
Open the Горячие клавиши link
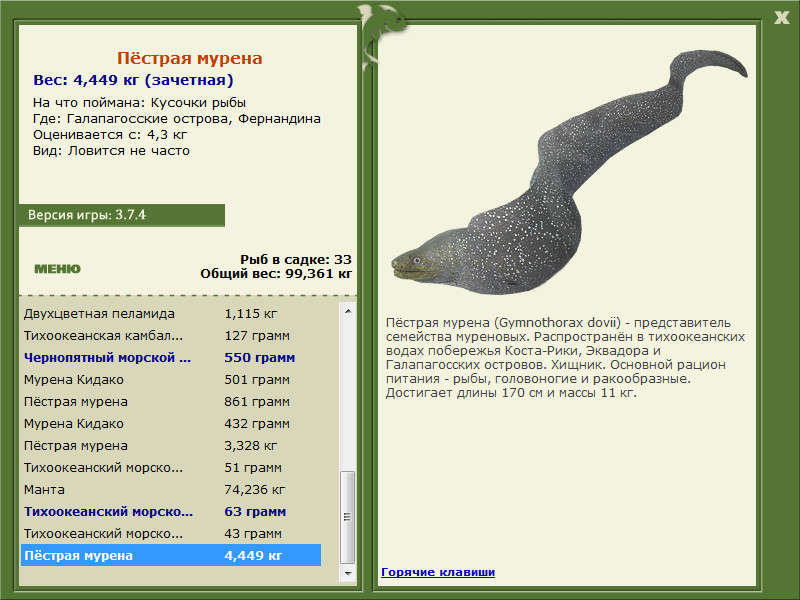click(x=438, y=572)
